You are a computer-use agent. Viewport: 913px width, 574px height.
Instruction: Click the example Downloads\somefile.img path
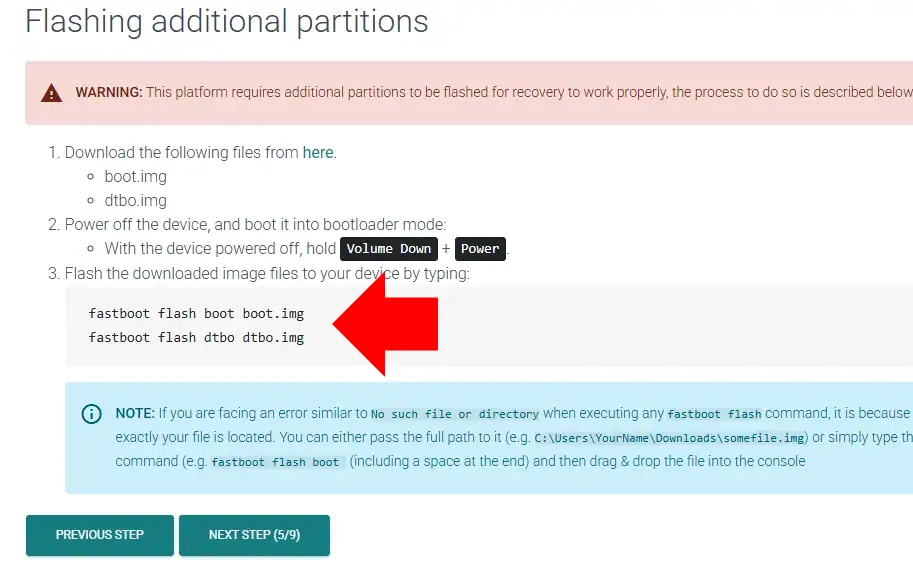pyautogui.click(x=670, y=438)
